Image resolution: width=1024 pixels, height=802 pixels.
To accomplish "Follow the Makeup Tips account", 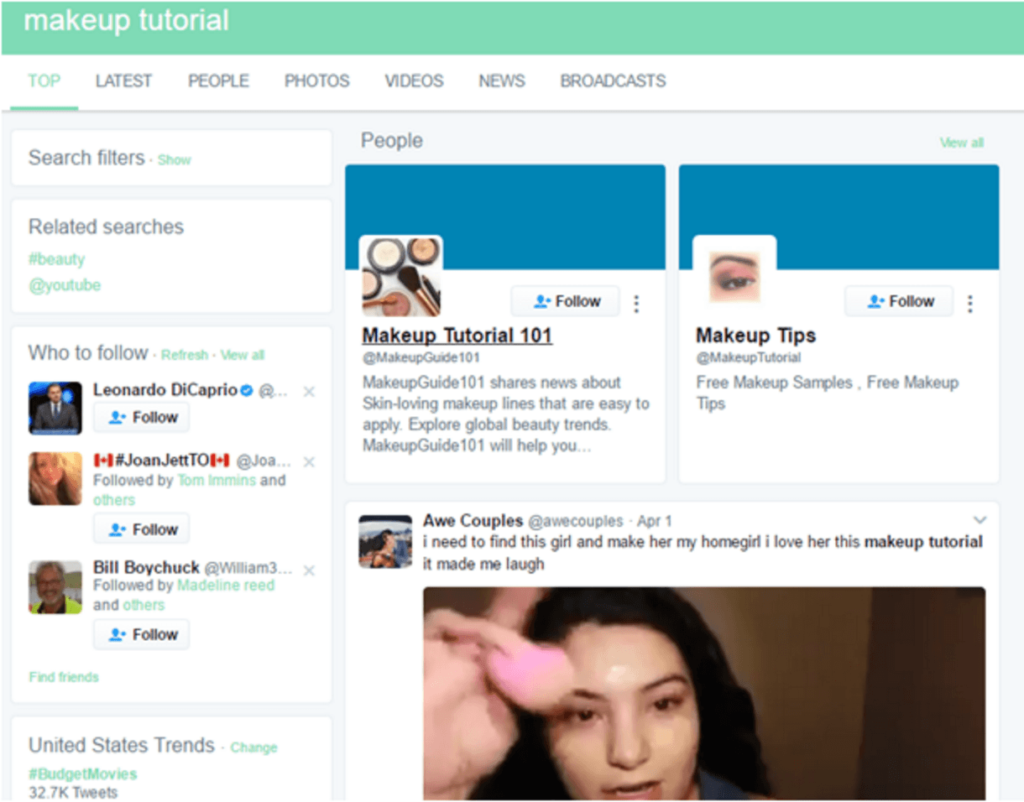I will pos(899,301).
